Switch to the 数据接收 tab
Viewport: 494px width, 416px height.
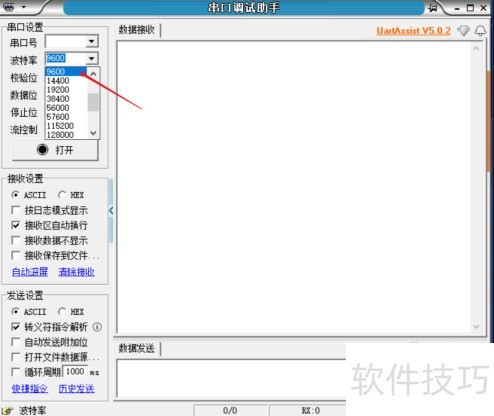tap(137, 30)
